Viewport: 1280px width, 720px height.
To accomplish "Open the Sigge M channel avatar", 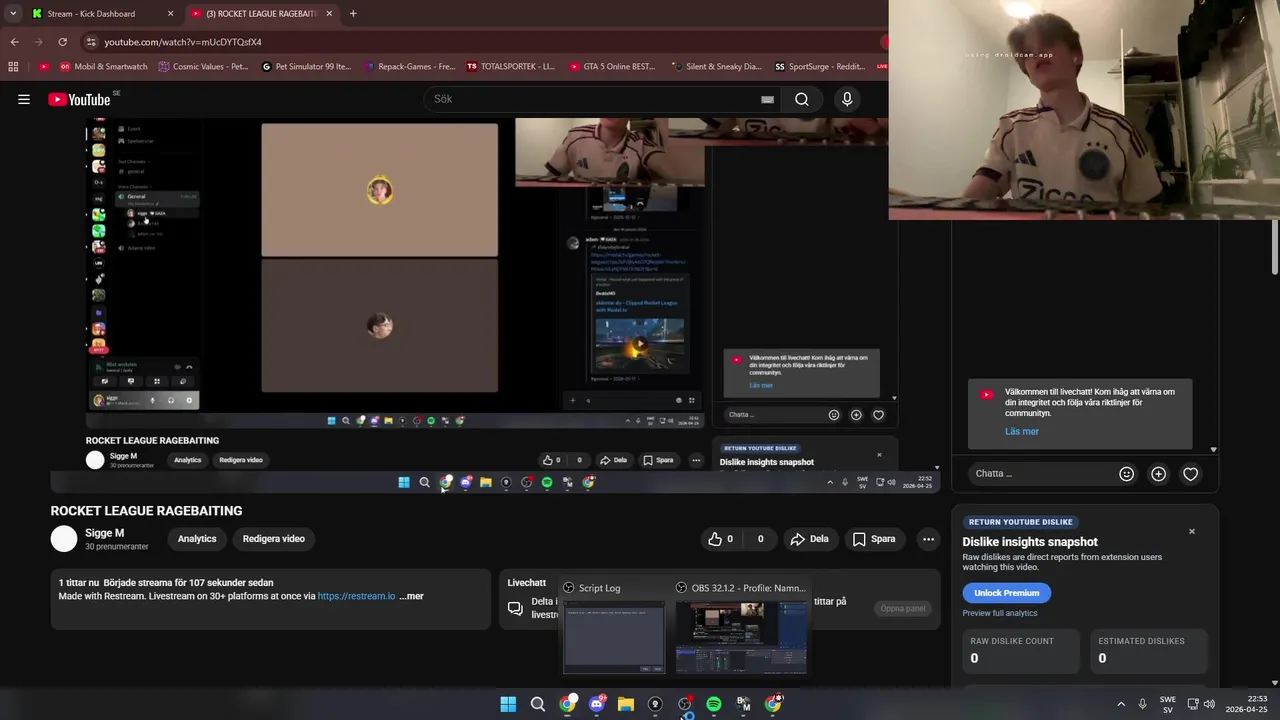I will click(x=64, y=539).
